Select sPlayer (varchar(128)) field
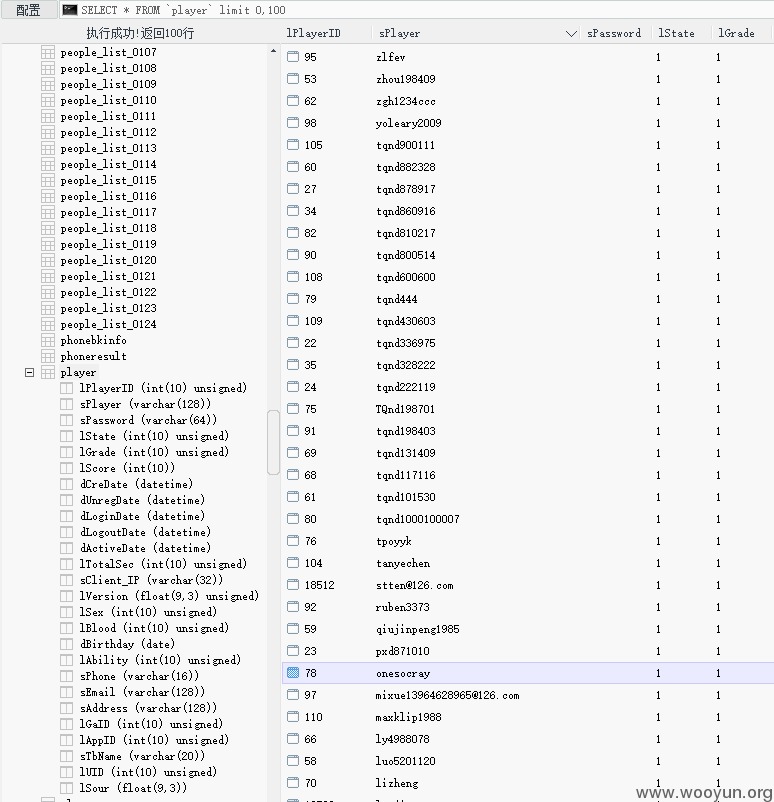Screen dimensions: 774x802 tap(145, 405)
